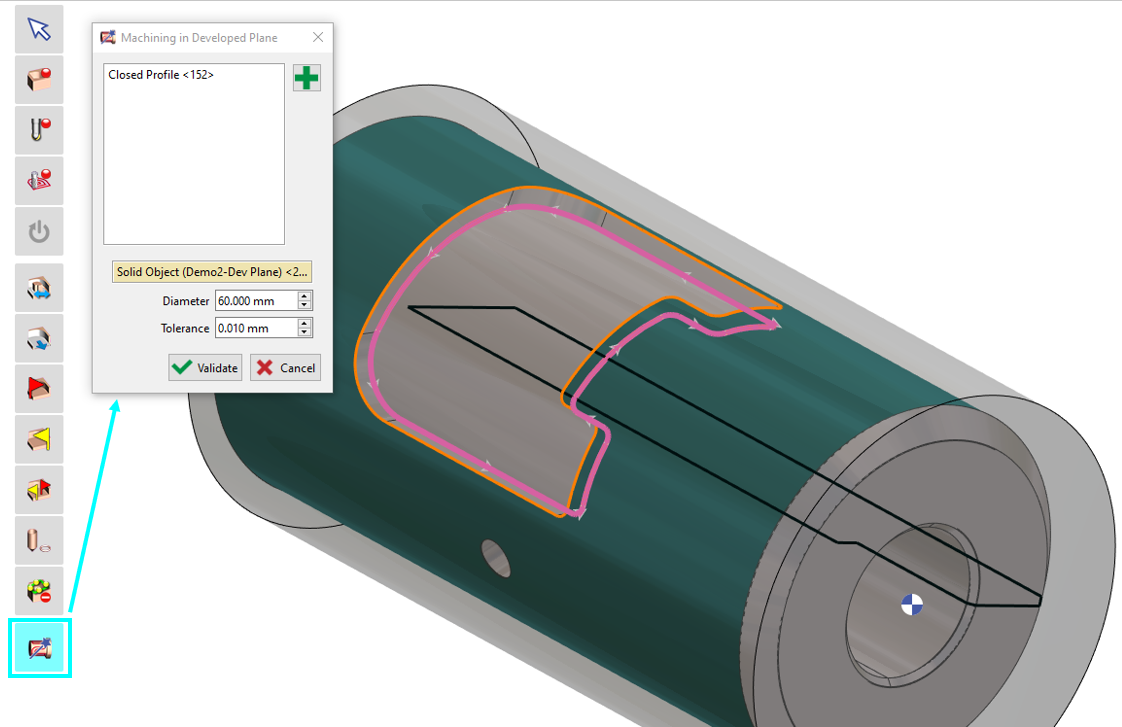
Task: Select the arrow pointer selection tool
Action: point(39,29)
